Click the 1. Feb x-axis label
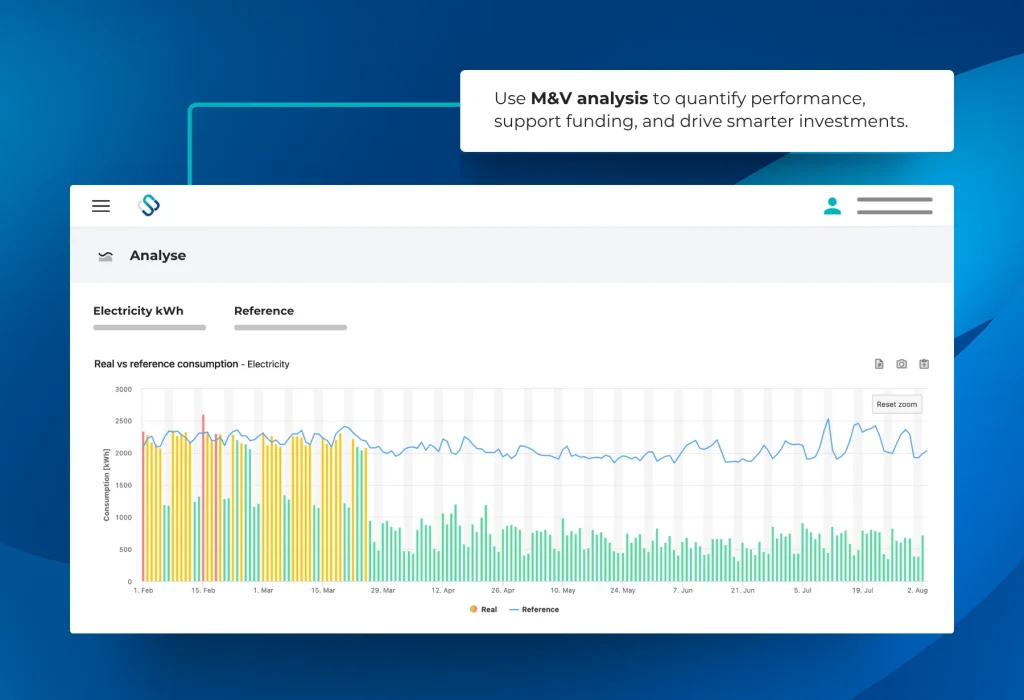 [143, 591]
